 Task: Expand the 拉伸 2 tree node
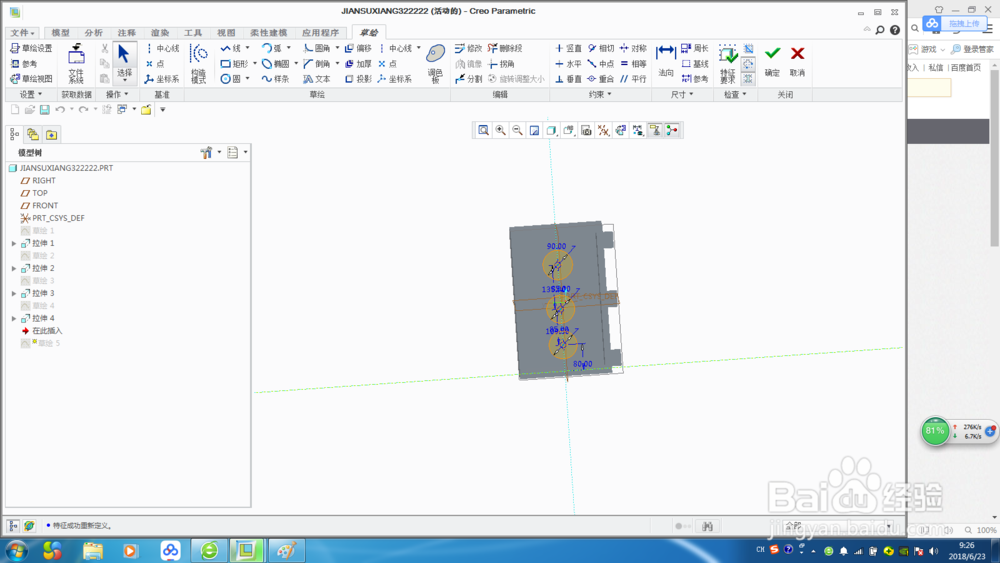tap(14, 268)
